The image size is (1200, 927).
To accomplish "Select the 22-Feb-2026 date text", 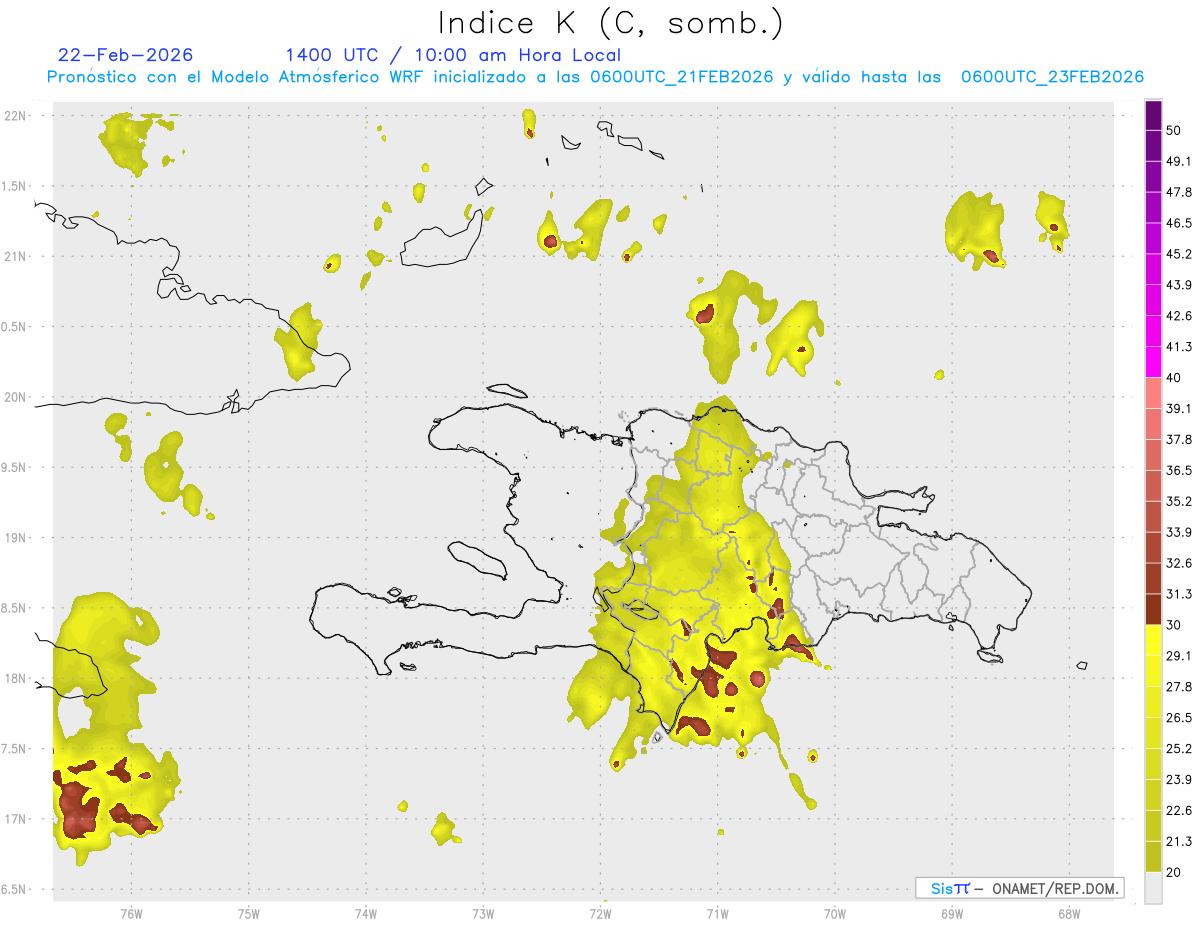I will point(125,55).
